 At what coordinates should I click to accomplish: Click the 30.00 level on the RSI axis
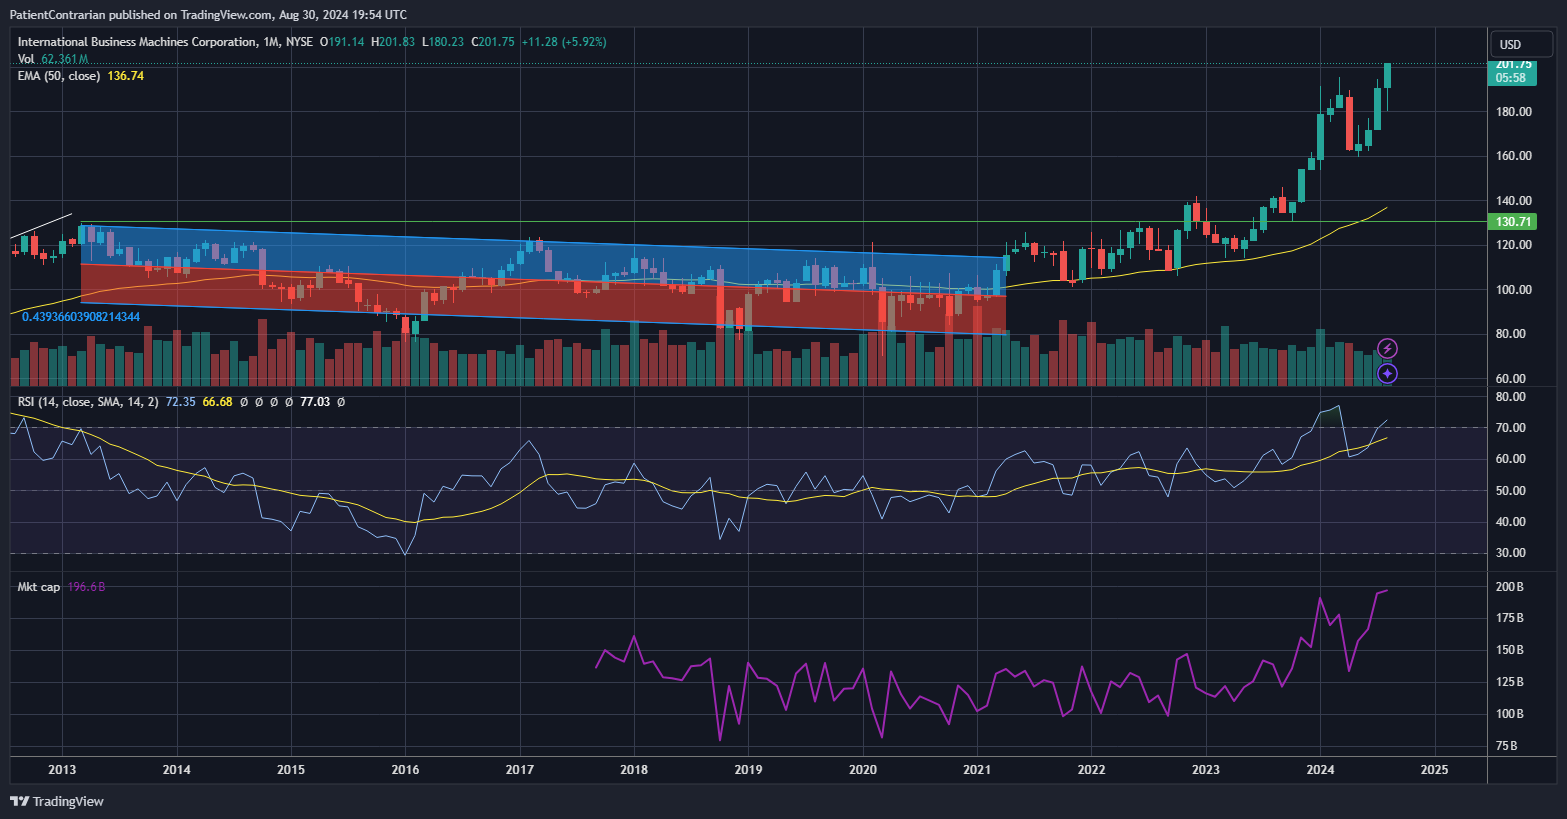click(x=1510, y=553)
